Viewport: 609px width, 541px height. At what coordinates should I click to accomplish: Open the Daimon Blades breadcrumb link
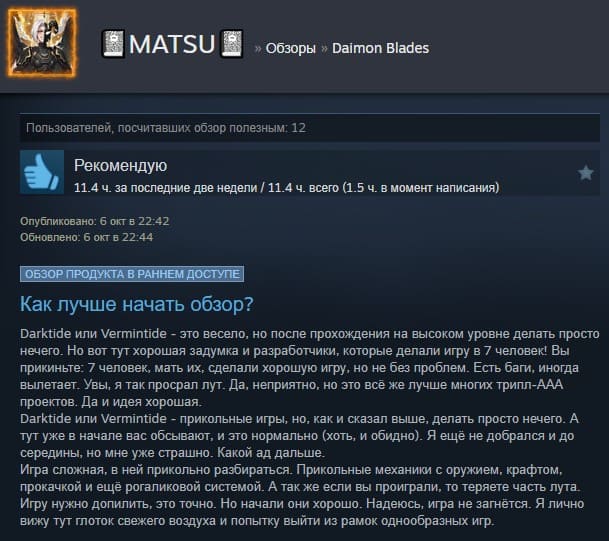tap(380, 48)
